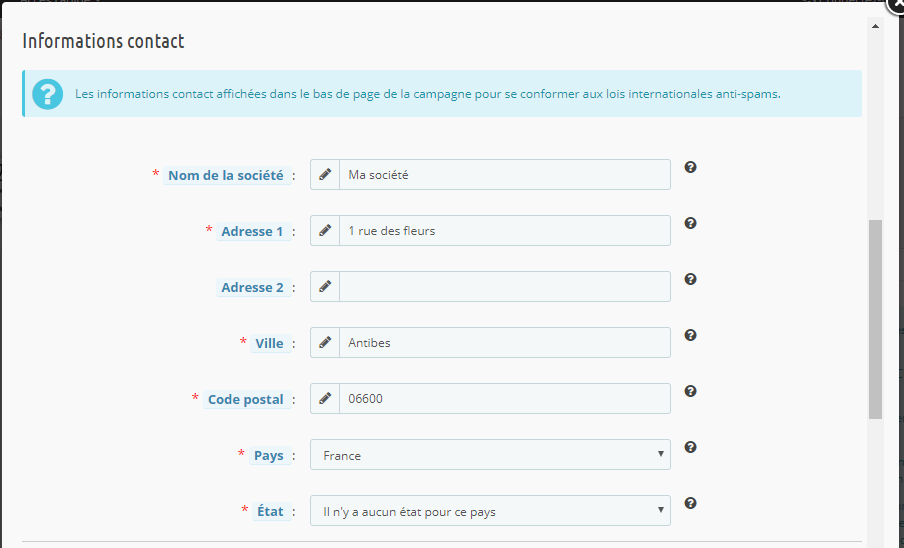904x548 pixels.
Task: Click the scrollbar up arrow
Action: coord(875,26)
